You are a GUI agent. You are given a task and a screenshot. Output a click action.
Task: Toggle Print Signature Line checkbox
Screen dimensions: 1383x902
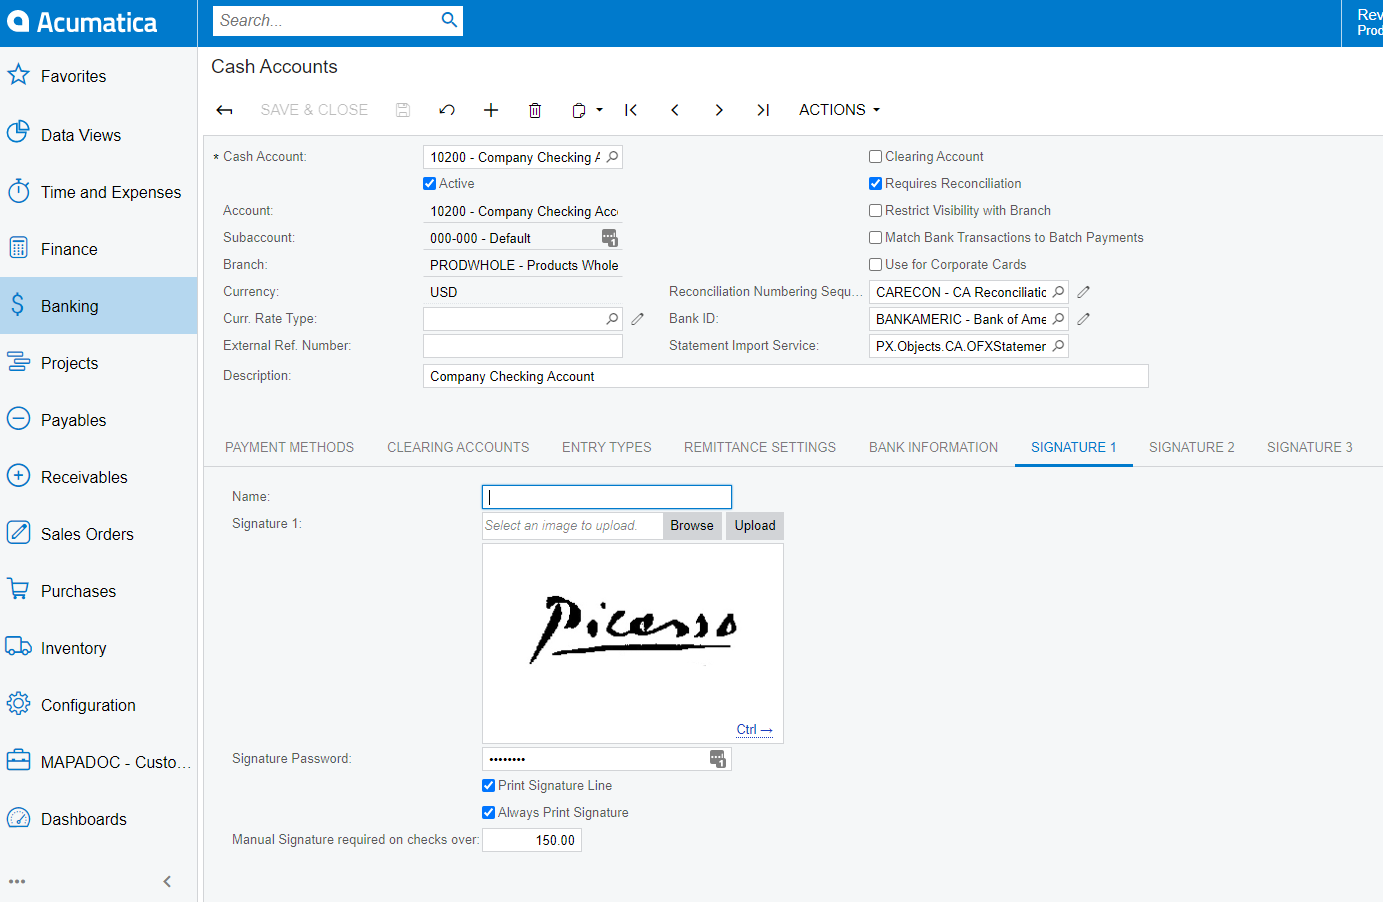coord(489,786)
